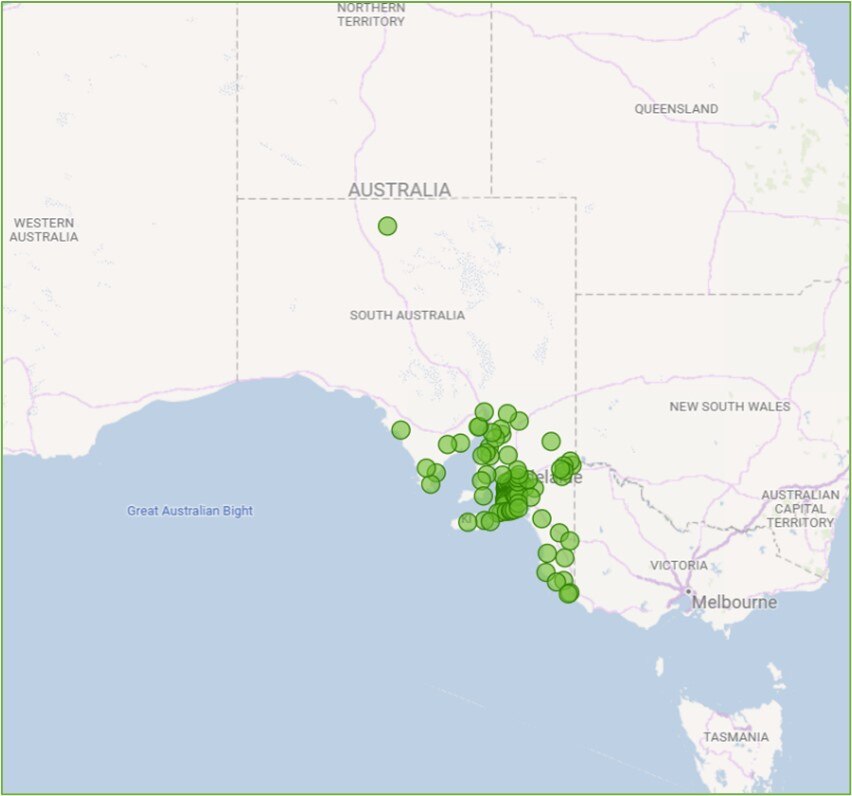
Task: Click the lone green marker below the cluster, southeast of Adelaide
Action: point(541,518)
